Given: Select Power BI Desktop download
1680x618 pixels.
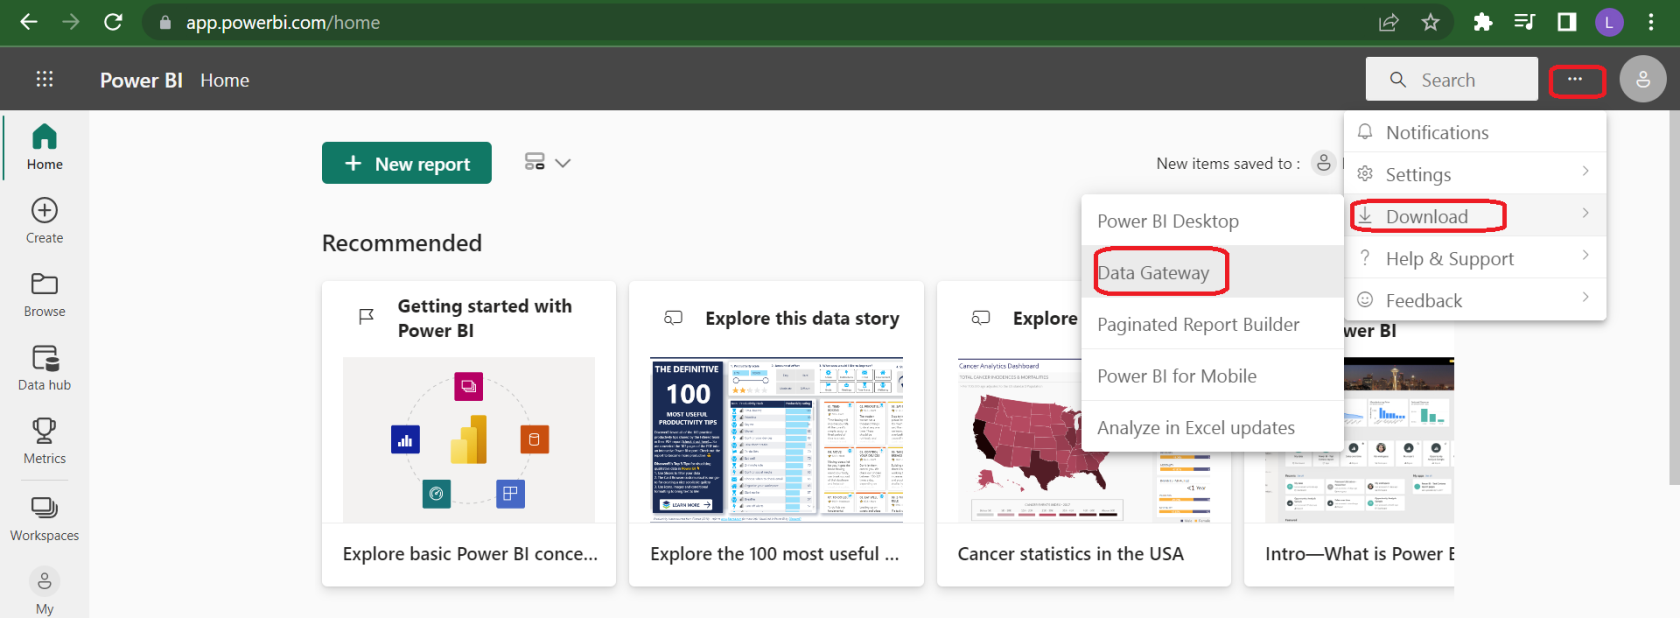Looking at the screenshot, I should click(x=1212, y=221).
